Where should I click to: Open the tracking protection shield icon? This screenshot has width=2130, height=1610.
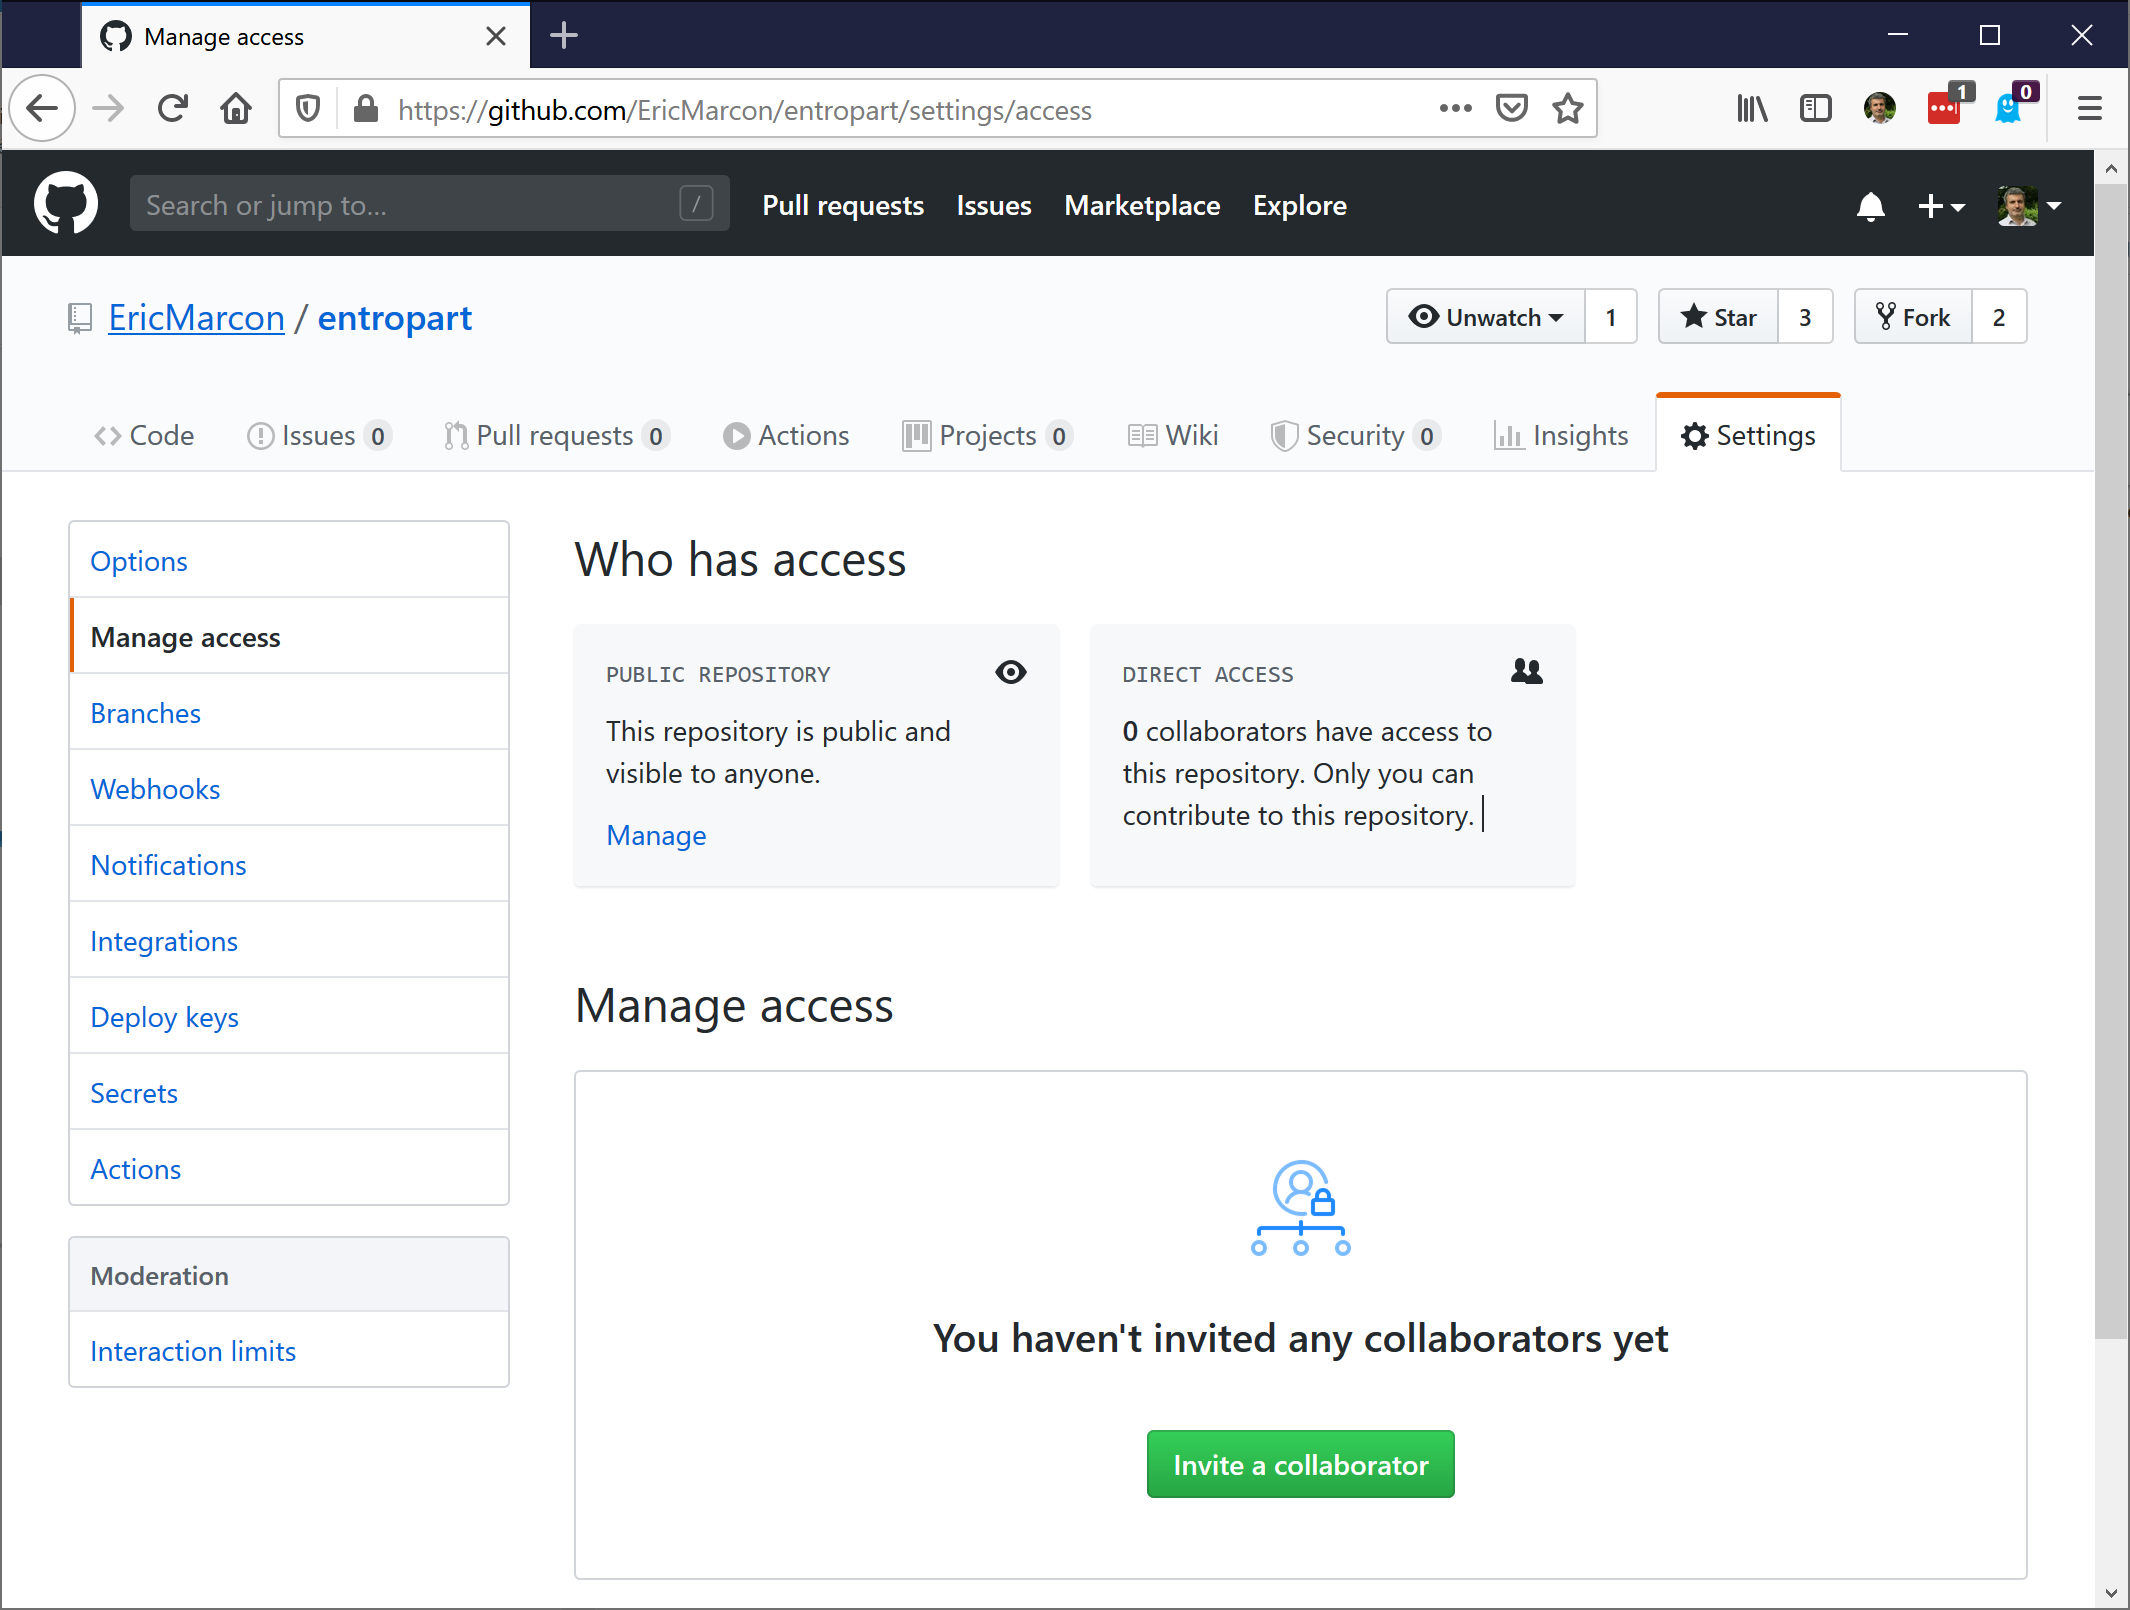pos(308,108)
